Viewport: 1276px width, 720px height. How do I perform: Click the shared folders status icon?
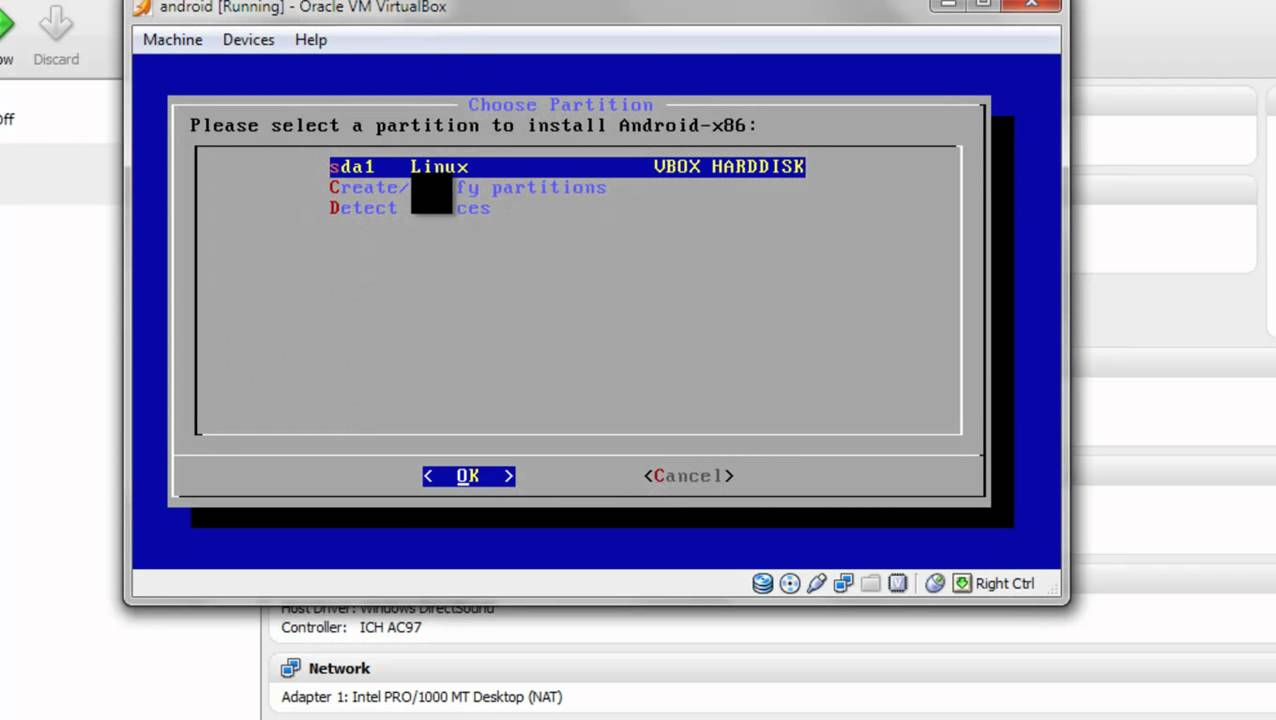click(x=871, y=583)
